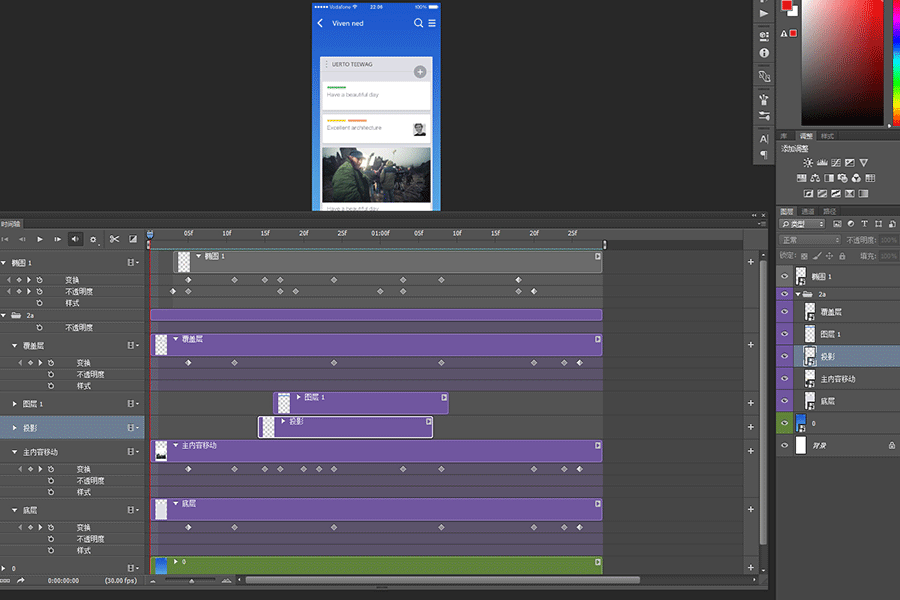Step to the previous frame
The width and height of the screenshot is (900, 600).
(22, 239)
